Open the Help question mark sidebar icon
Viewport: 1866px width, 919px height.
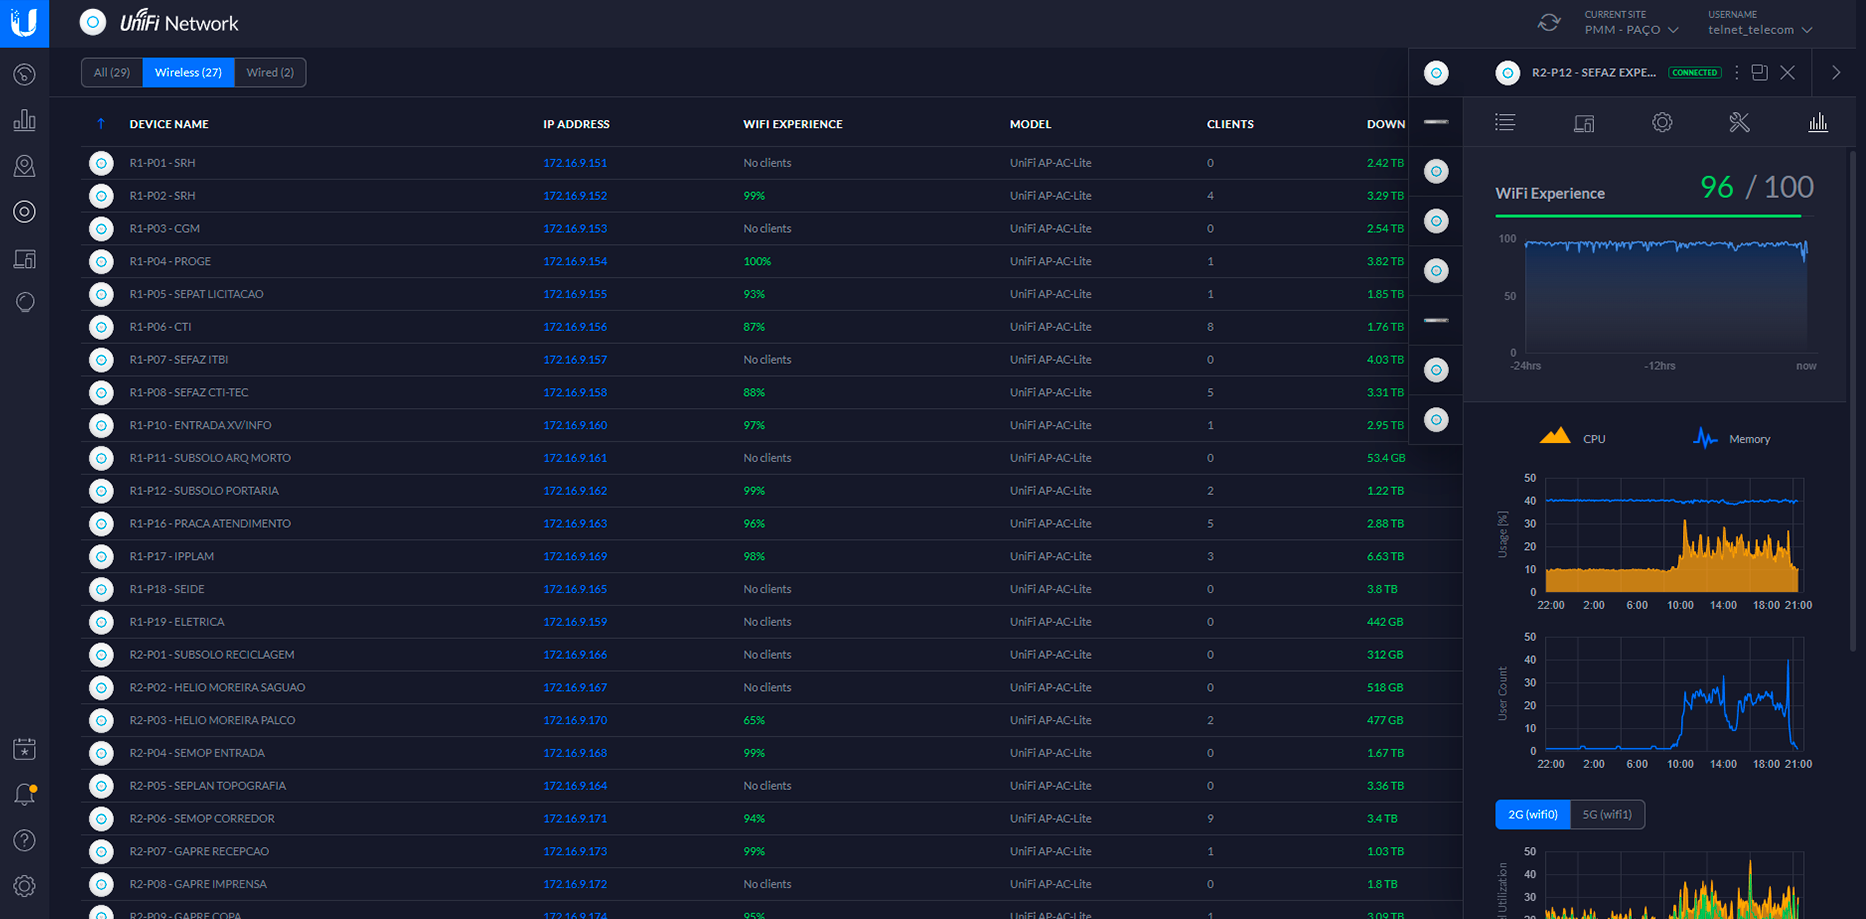pos(24,841)
